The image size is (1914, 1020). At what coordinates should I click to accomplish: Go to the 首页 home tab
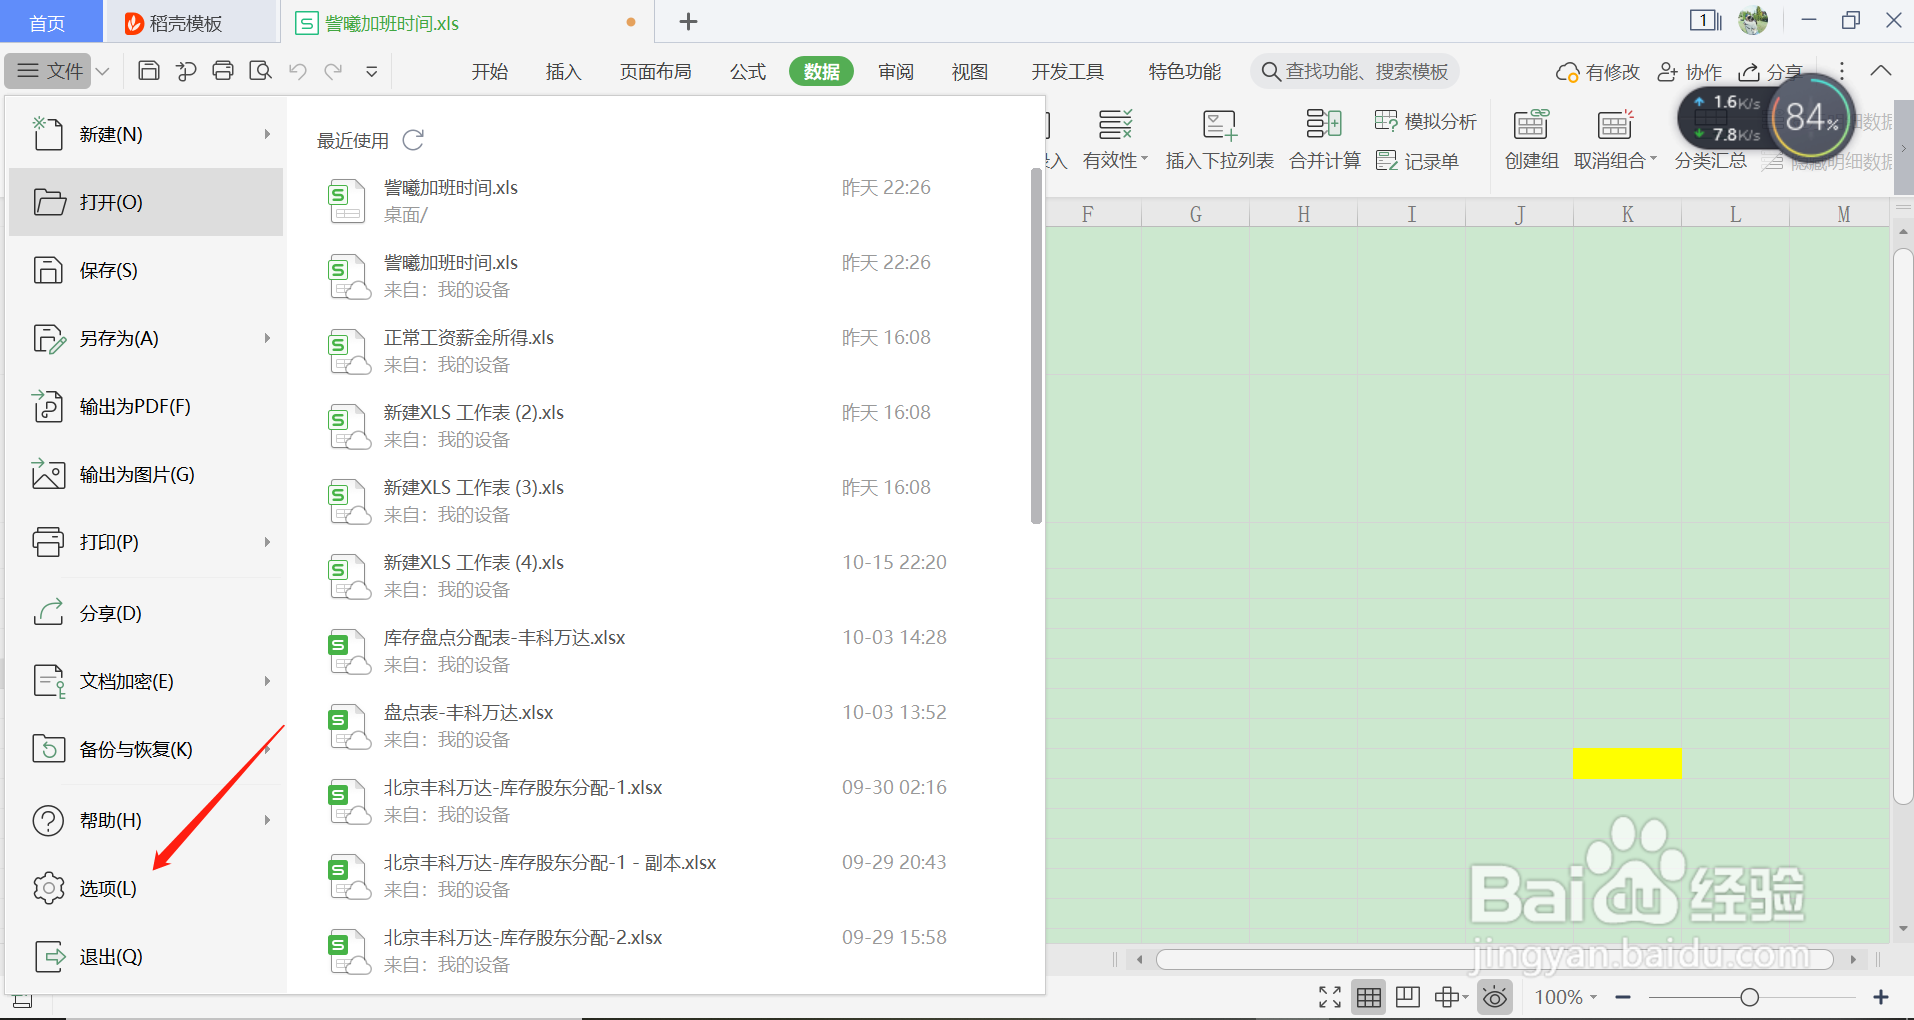coord(50,22)
